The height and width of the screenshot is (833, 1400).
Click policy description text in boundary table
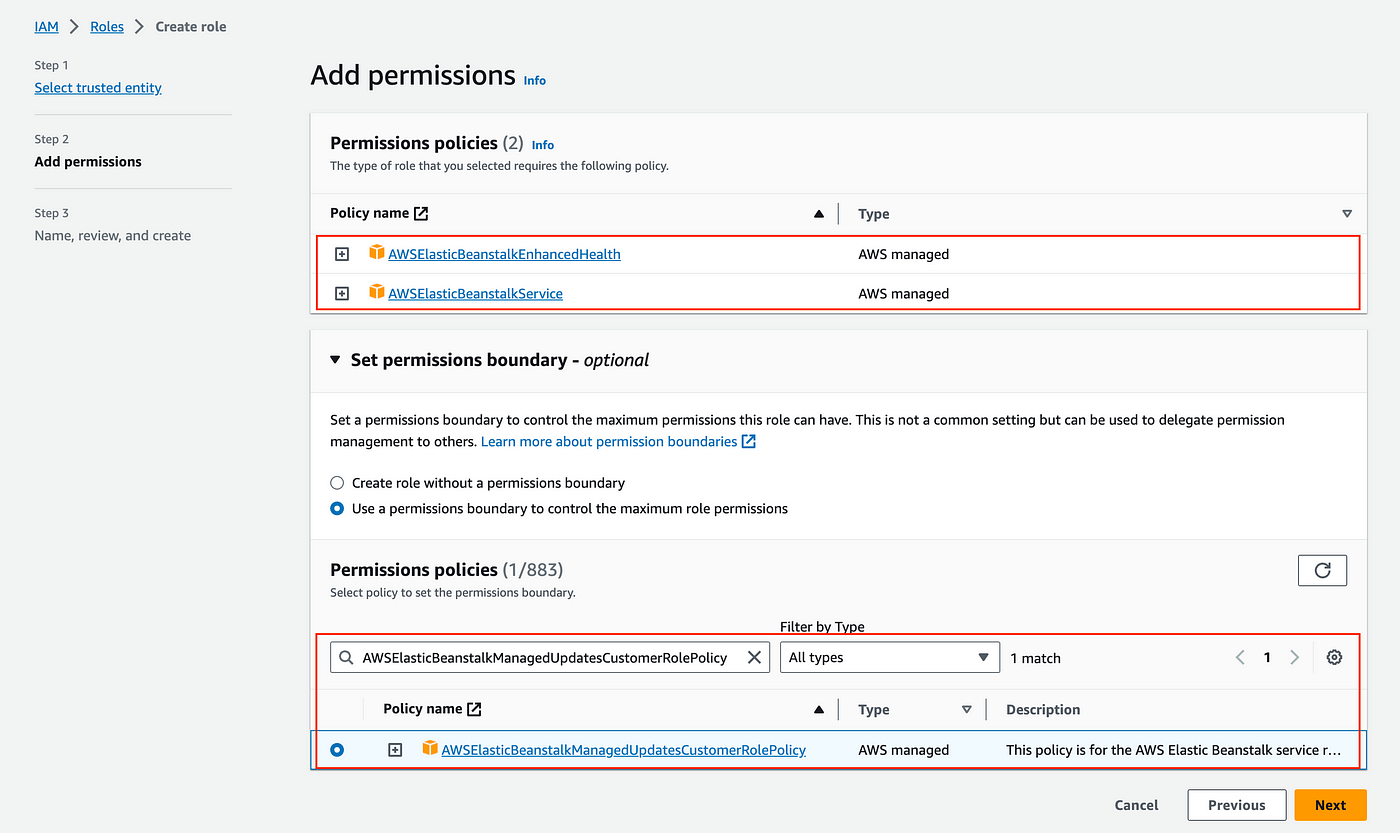[1174, 750]
